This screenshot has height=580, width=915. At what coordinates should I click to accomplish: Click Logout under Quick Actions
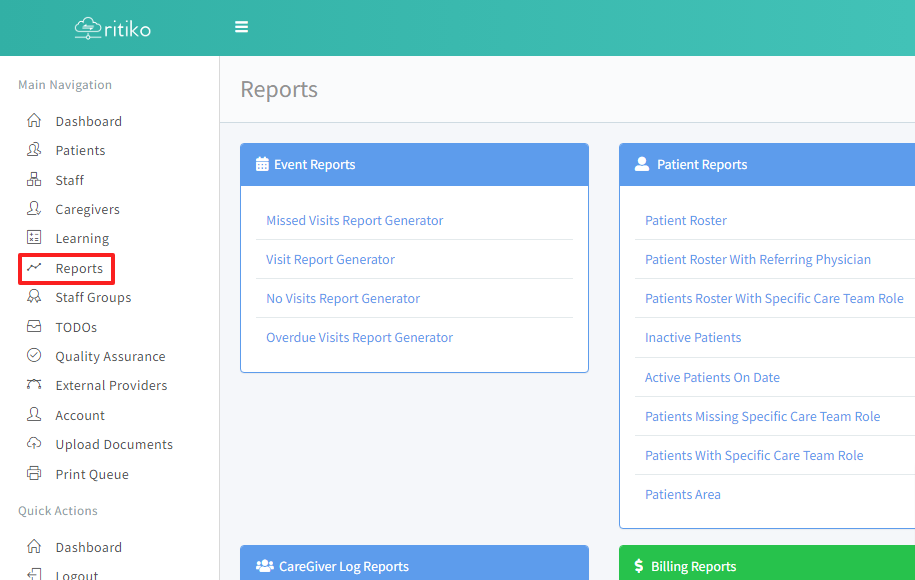pos(77,575)
